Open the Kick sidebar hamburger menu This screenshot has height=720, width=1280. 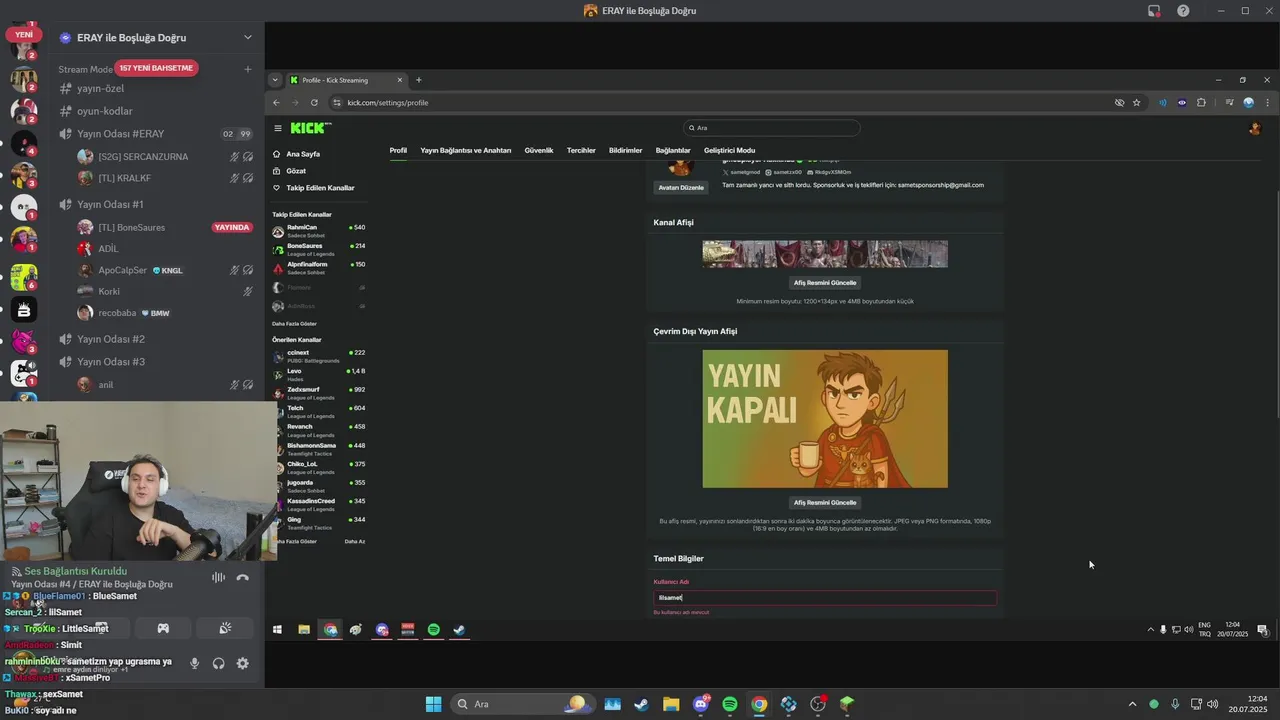(x=278, y=128)
